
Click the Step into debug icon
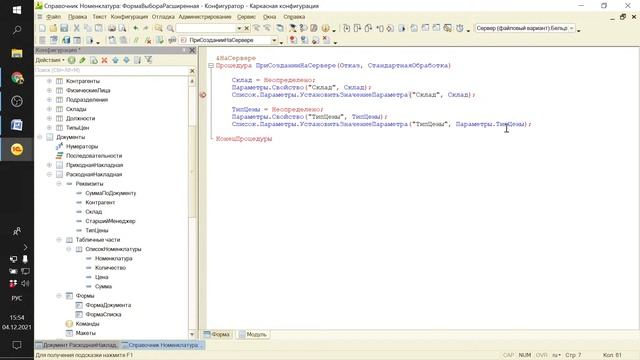[347, 28]
